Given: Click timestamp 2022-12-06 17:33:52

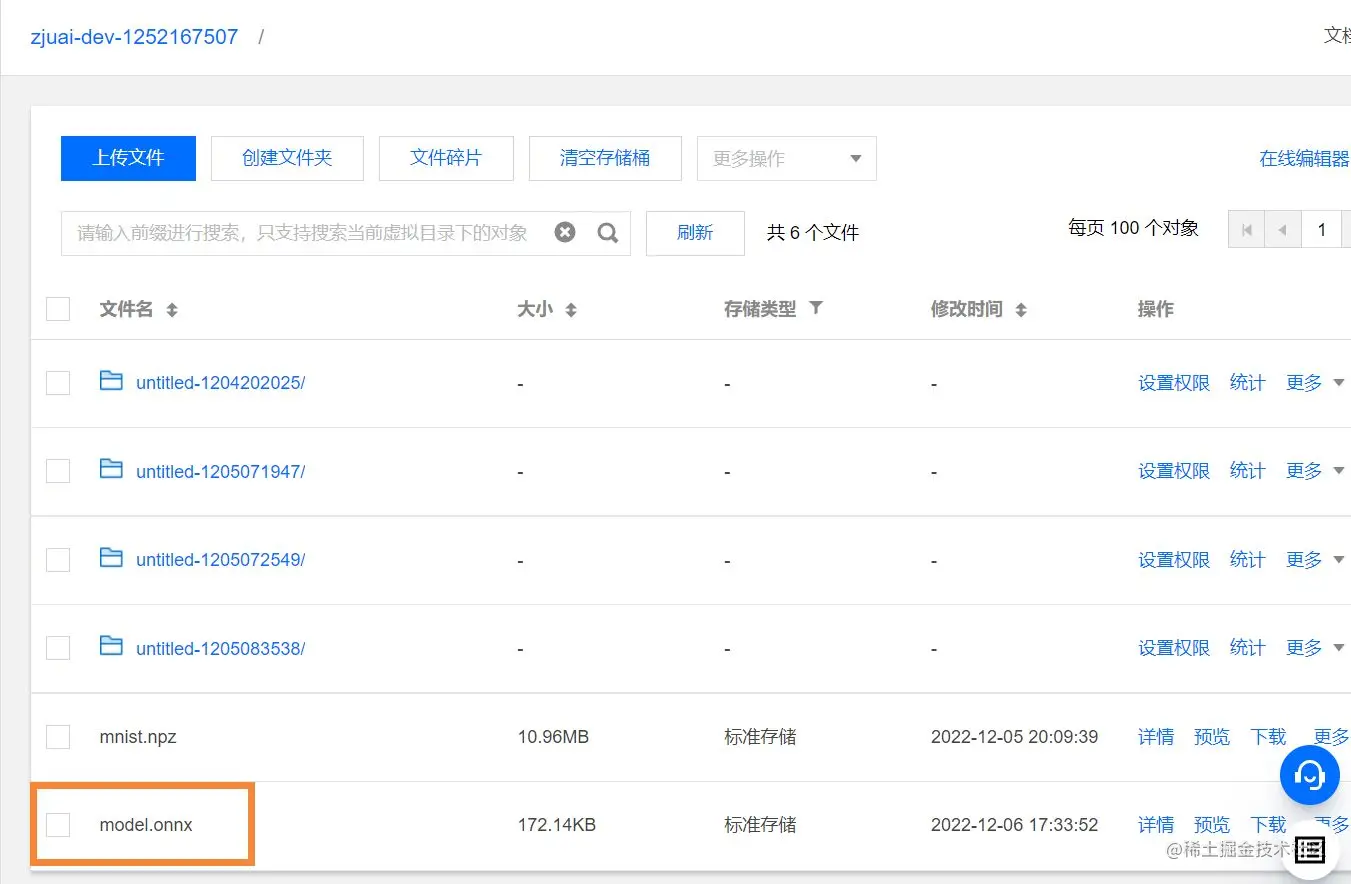Looking at the screenshot, I should [1014, 825].
